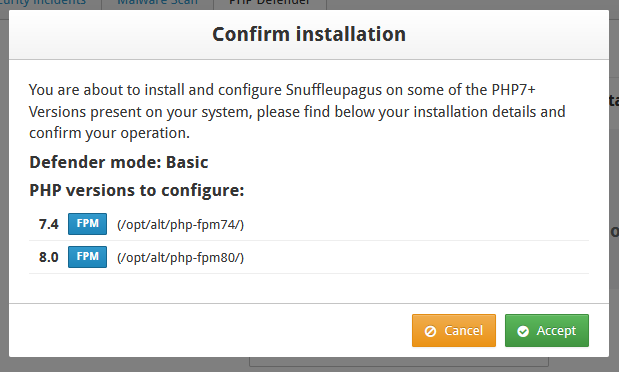619x372 pixels.
Task: Click the Accept button
Action: tap(546, 331)
